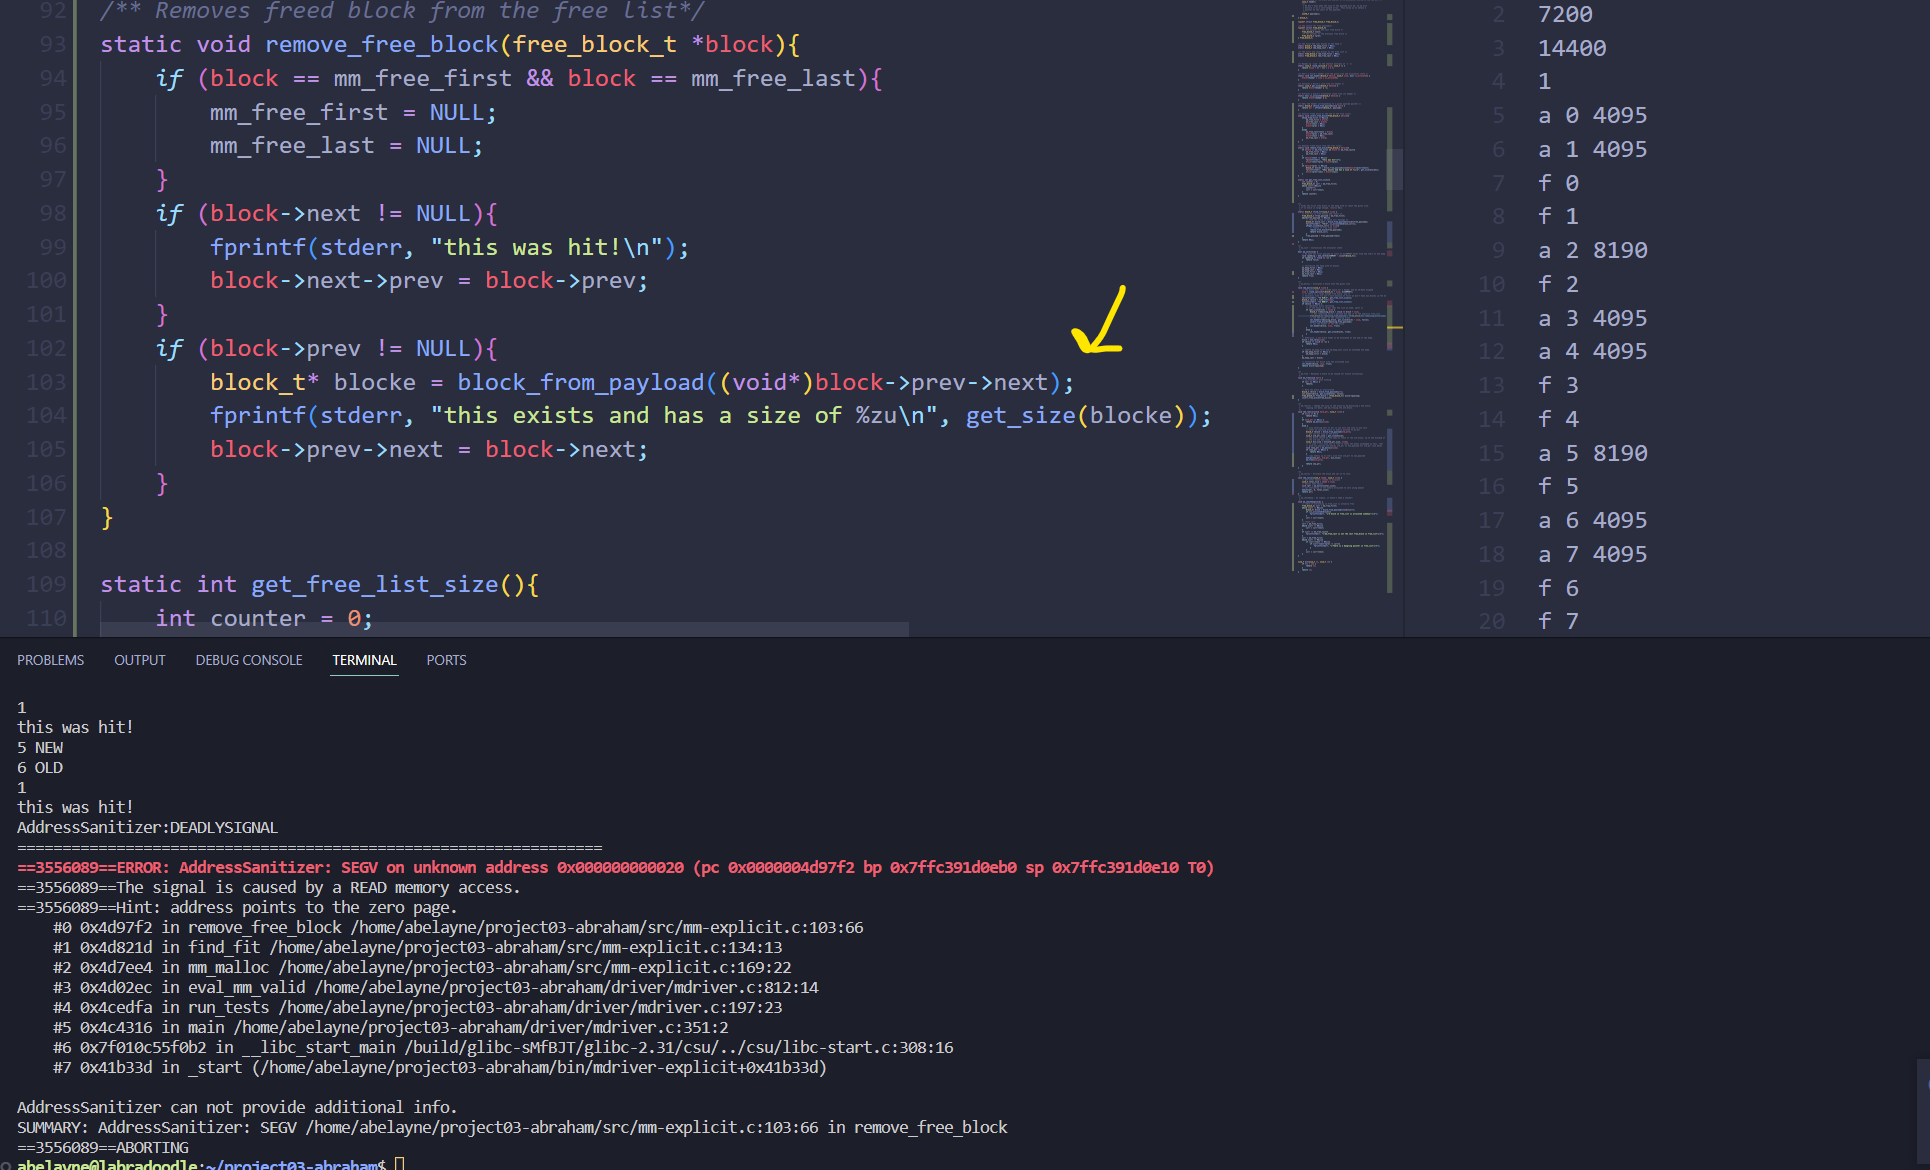
Task: Click the "a 2 8190" line in right editor
Action: (x=1592, y=250)
